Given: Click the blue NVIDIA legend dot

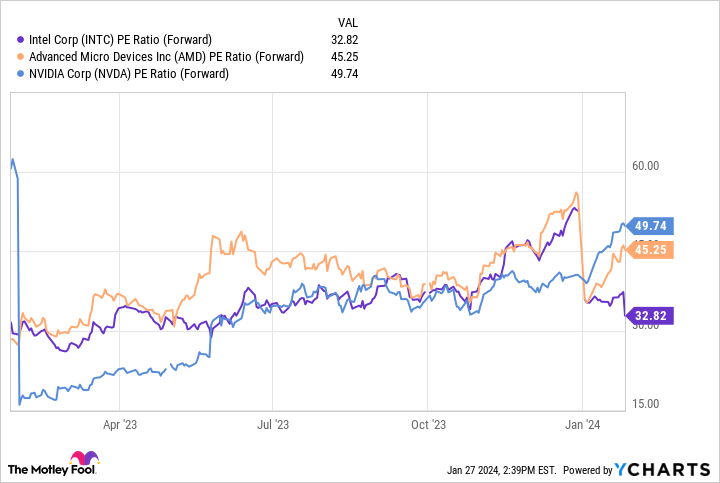Looking at the screenshot, I should point(20,73).
